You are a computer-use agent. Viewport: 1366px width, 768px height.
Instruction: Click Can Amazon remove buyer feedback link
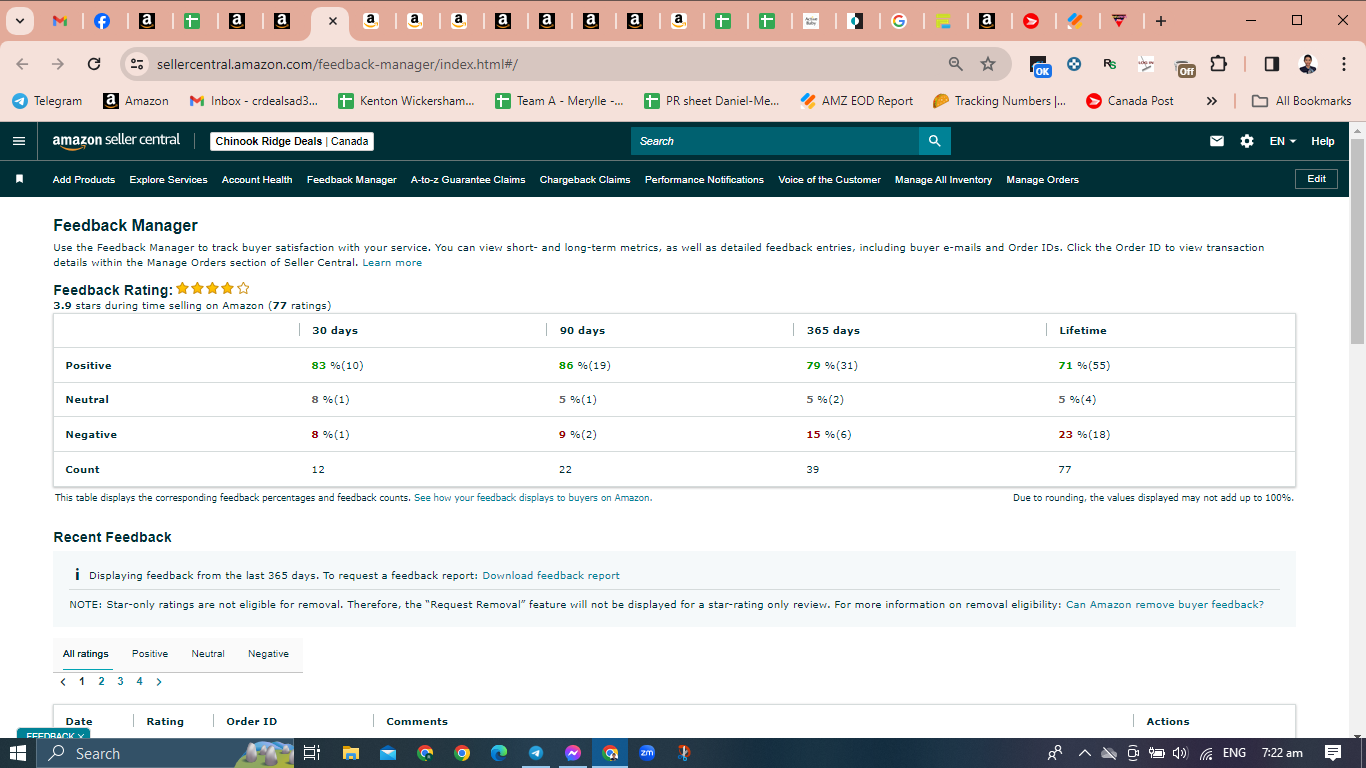pos(1165,605)
